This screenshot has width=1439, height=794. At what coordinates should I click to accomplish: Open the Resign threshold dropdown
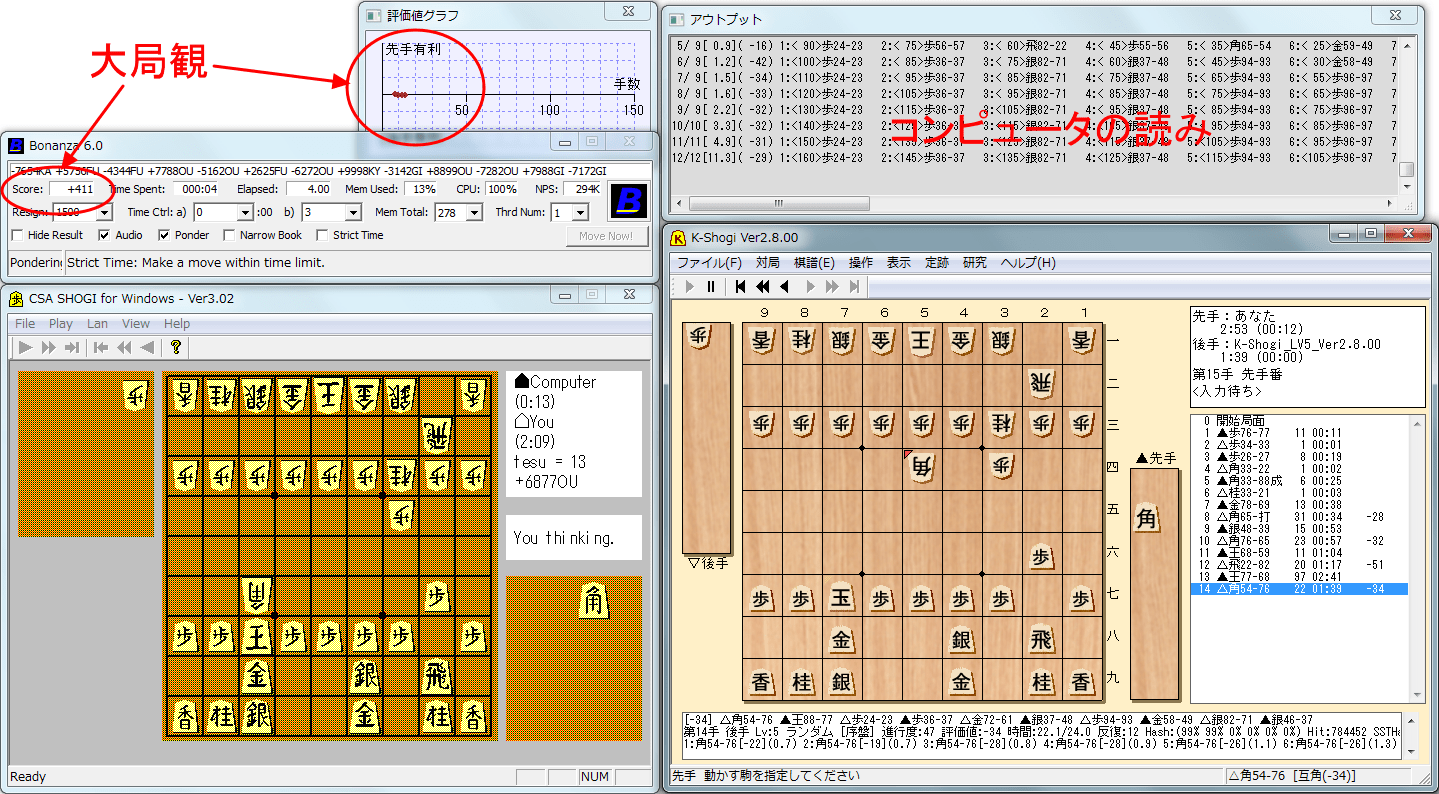click(x=105, y=212)
